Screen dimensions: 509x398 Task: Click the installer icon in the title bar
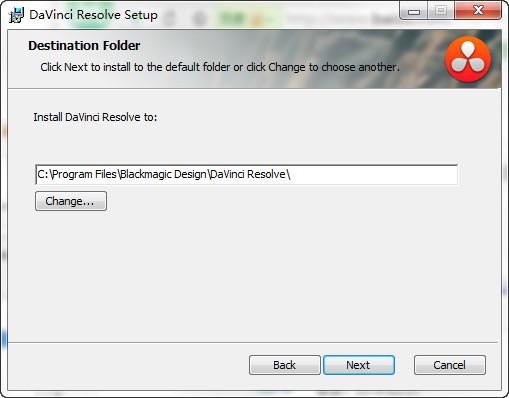tap(16, 15)
